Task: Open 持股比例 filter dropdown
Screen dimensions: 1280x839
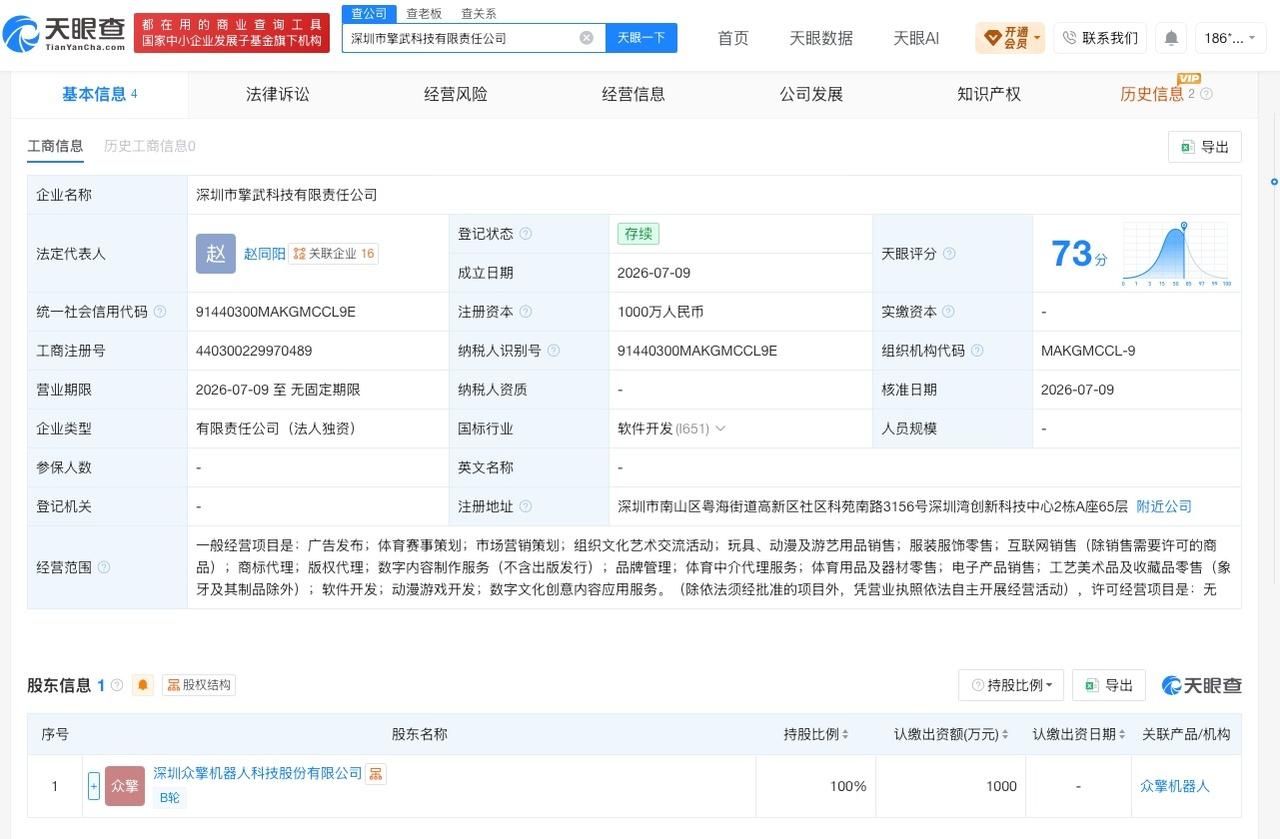Action: 1011,685
